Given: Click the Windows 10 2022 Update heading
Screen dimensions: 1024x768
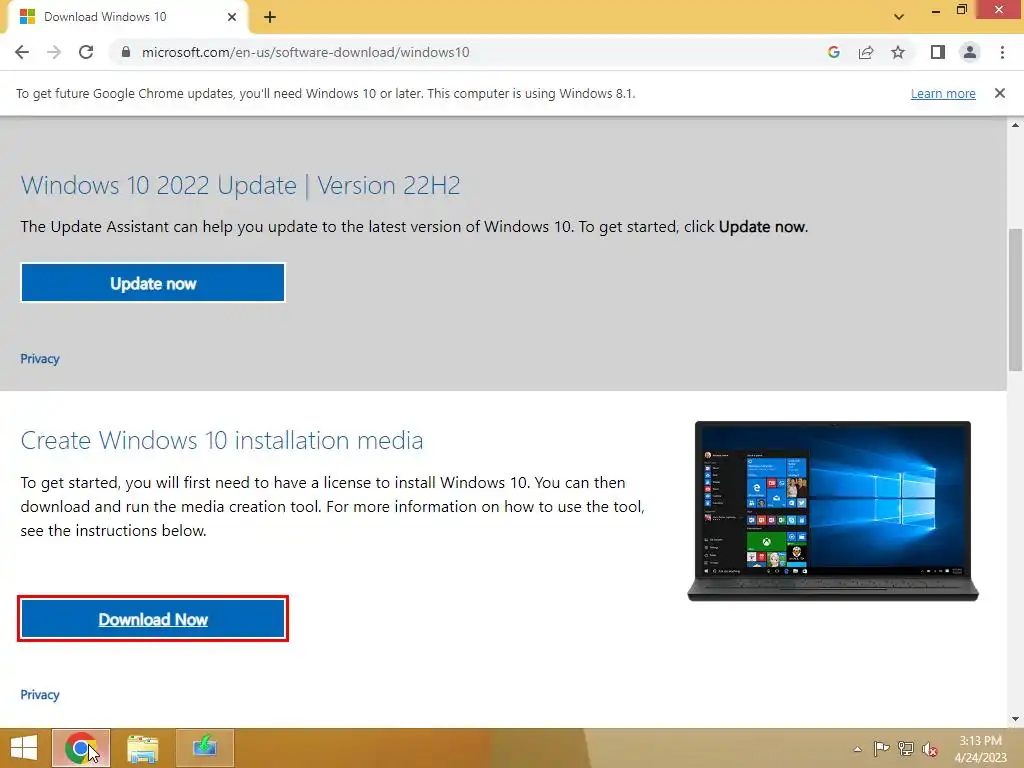Looking at the screenshot, I should [240, 185].
